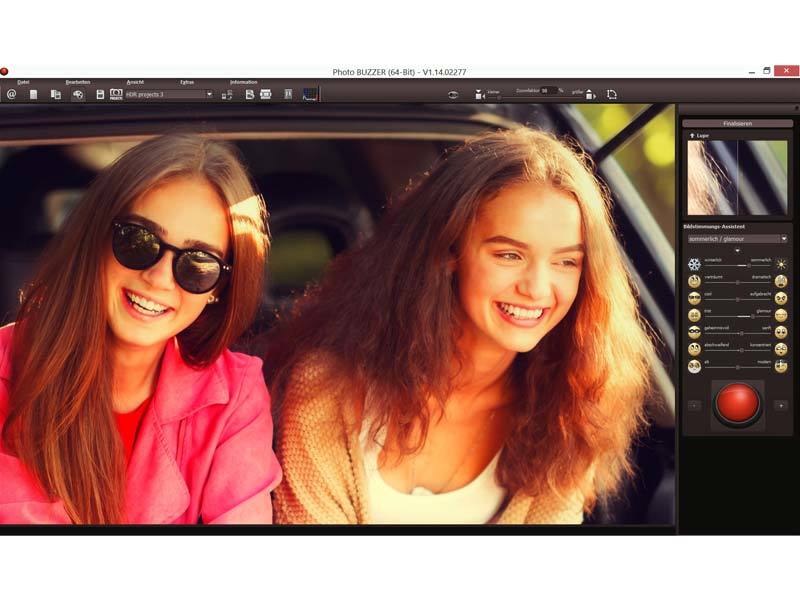This screenshot has width=800, height=600.
Task: Click the double-document toolbar icon
Action: [56, 94]
